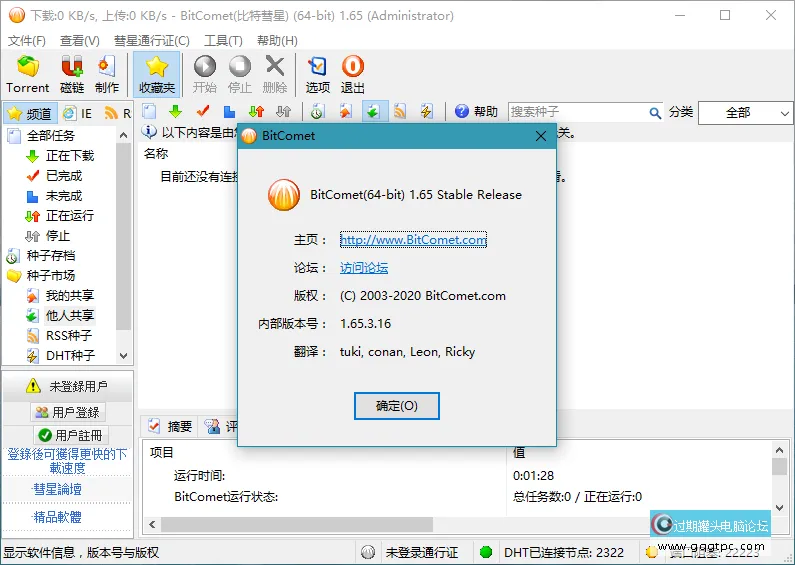Open the http://www.BitComet.com homepage link
This screenshot has width=795, height=565.
[413, 239]
